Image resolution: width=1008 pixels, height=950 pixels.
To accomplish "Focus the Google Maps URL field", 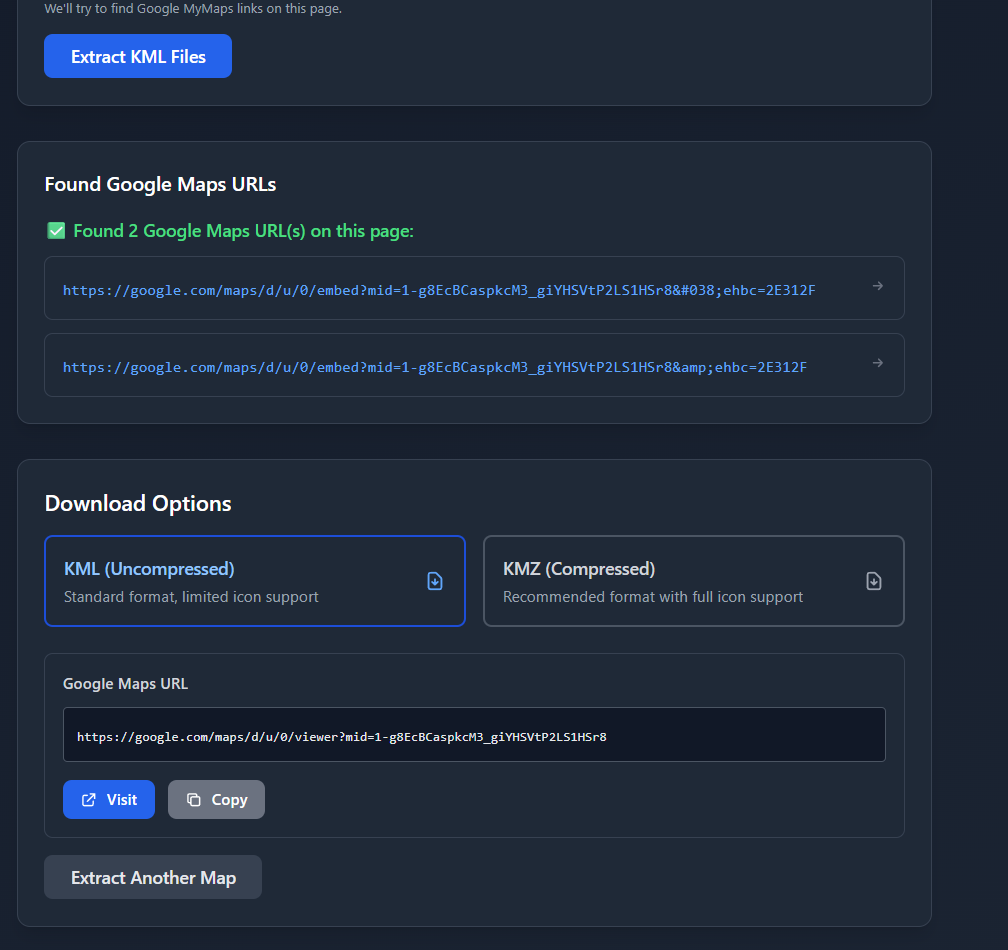I will click(474, 735).
